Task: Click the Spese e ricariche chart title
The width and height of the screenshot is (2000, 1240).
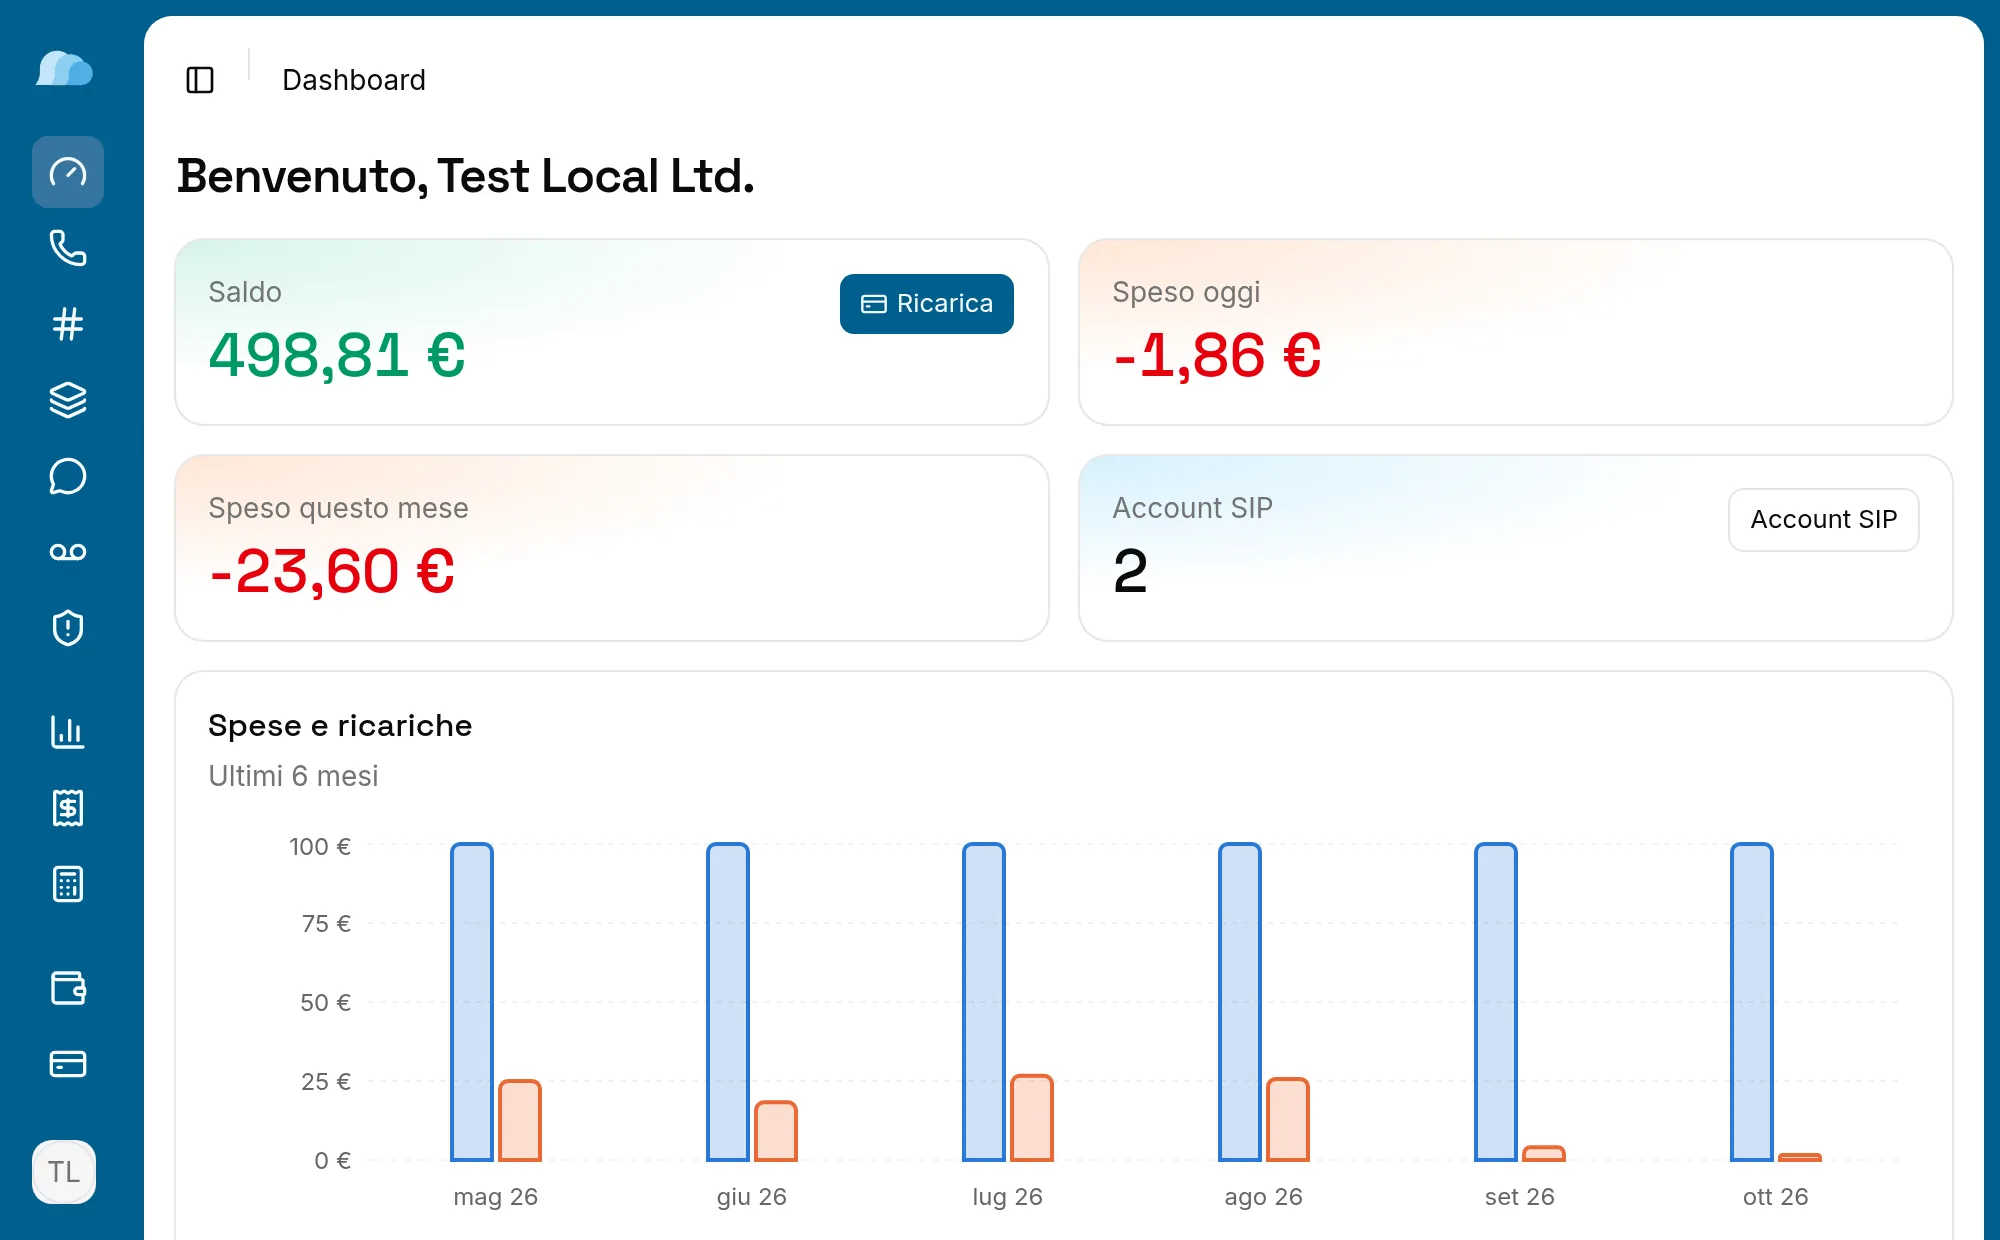Action: click(340, 725)
